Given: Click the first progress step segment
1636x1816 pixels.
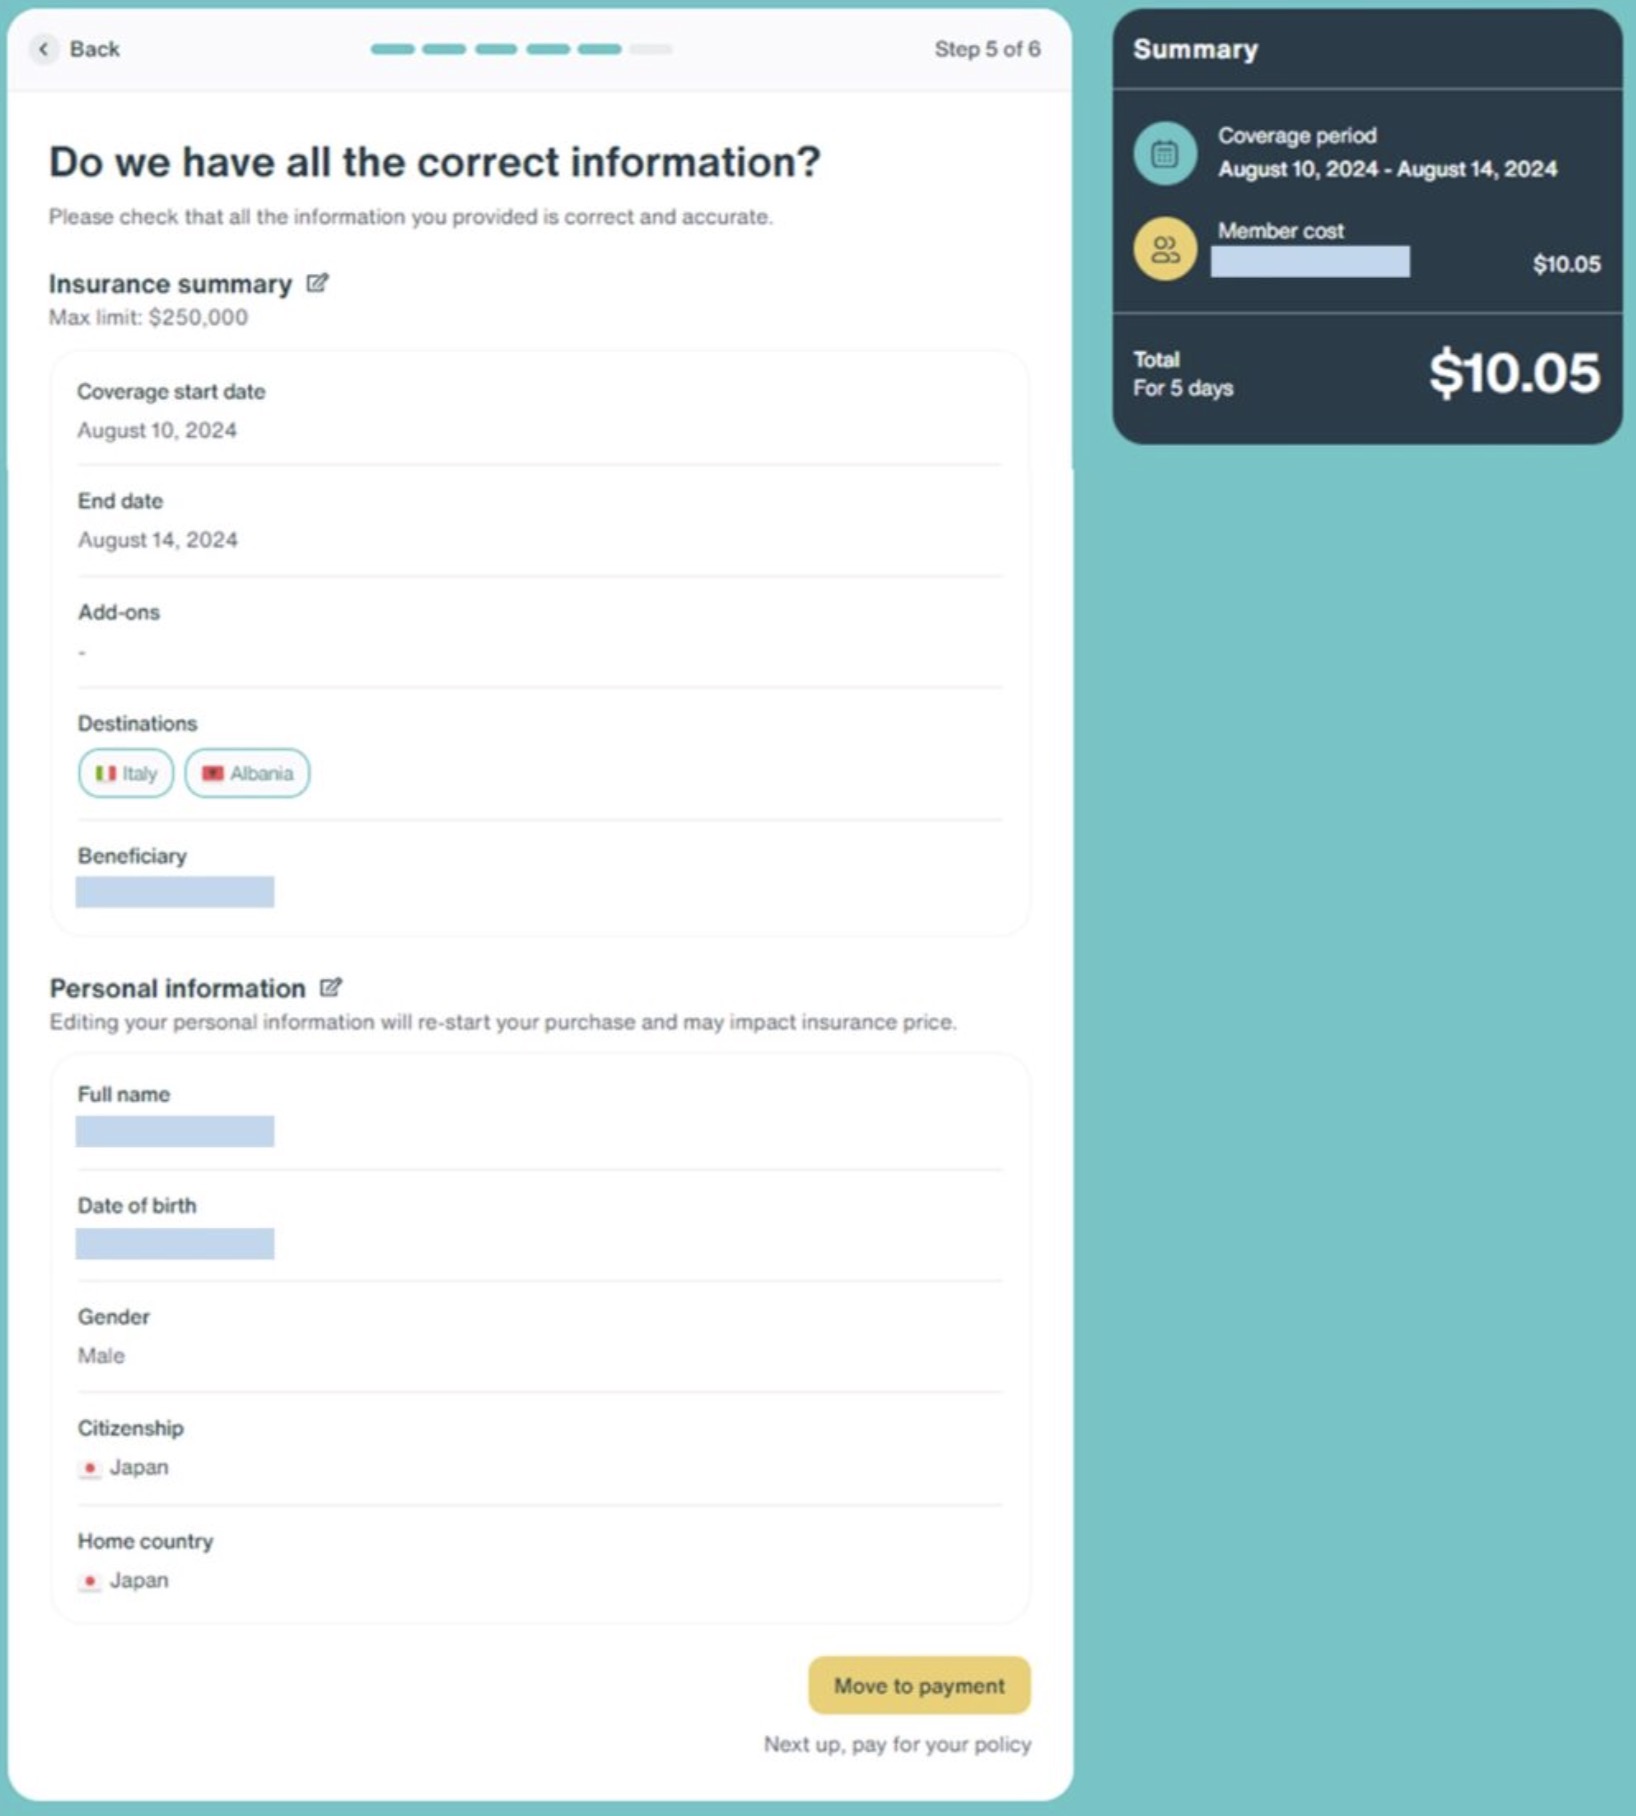Looking at the screenshot, I should pos(392,49).
